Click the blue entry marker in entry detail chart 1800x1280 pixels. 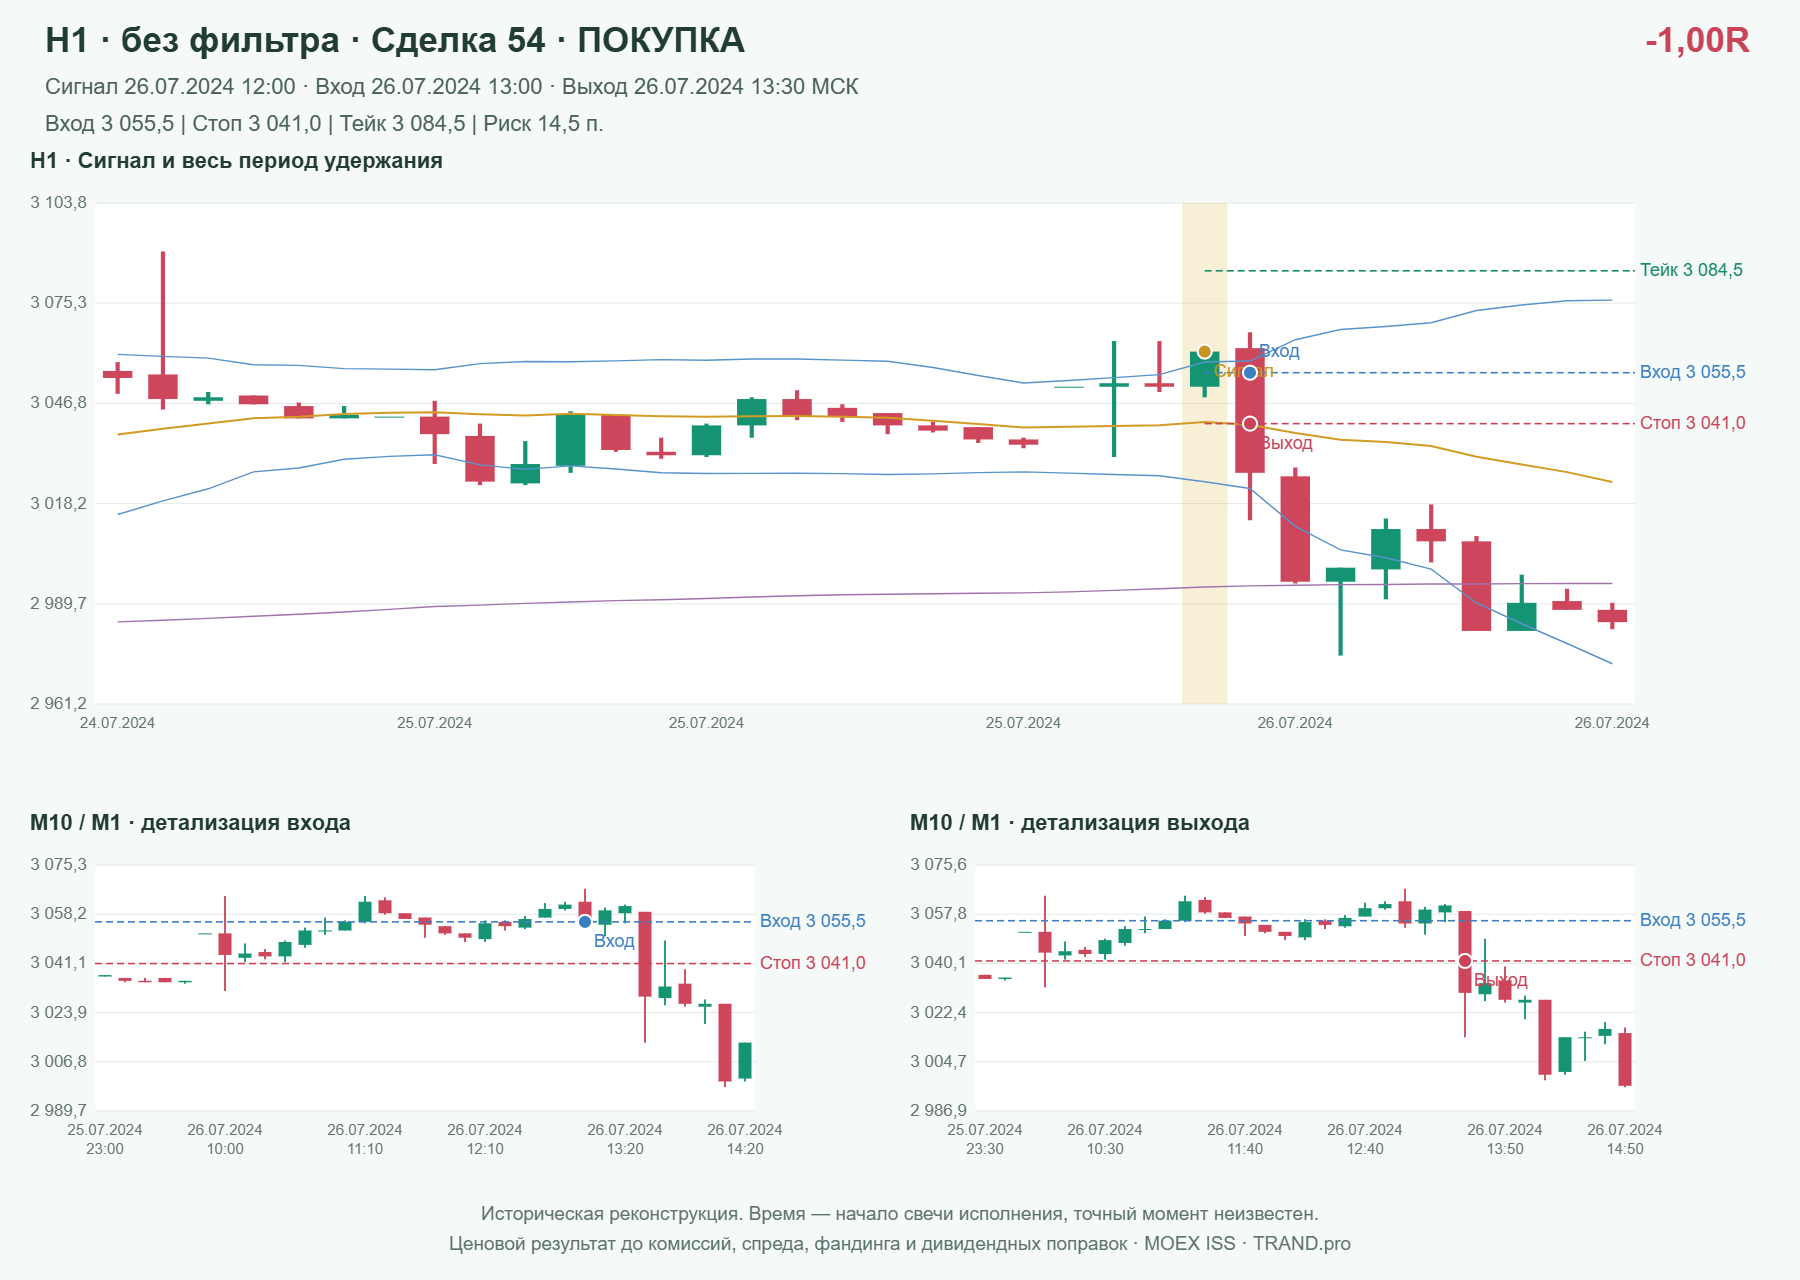point(585,921)
